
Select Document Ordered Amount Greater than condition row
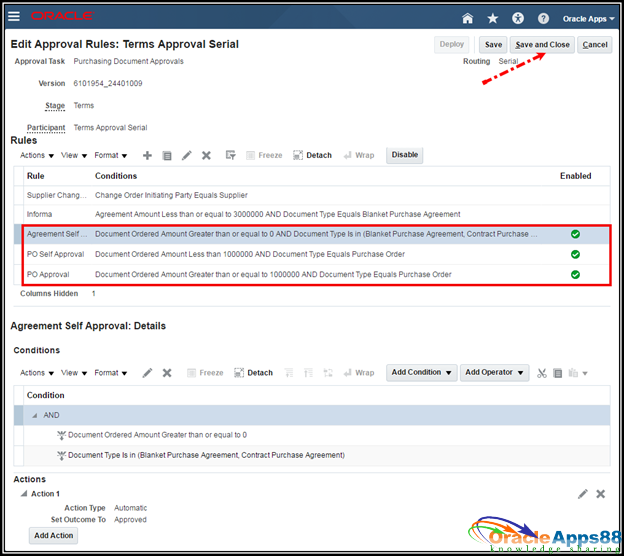(312, 435)
